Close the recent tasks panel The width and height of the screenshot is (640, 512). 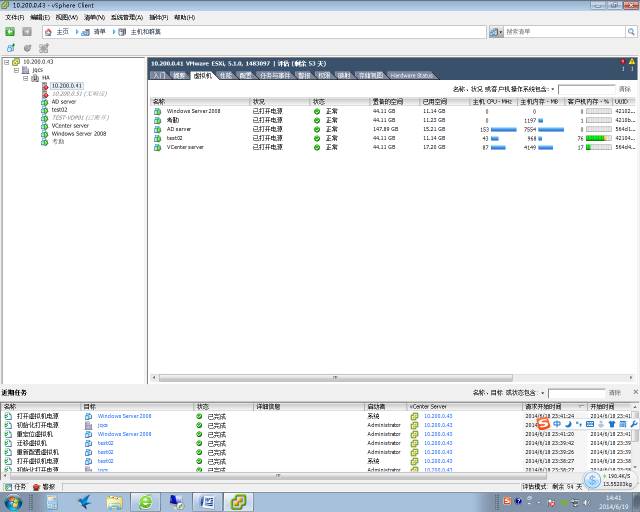pos(636,392)
